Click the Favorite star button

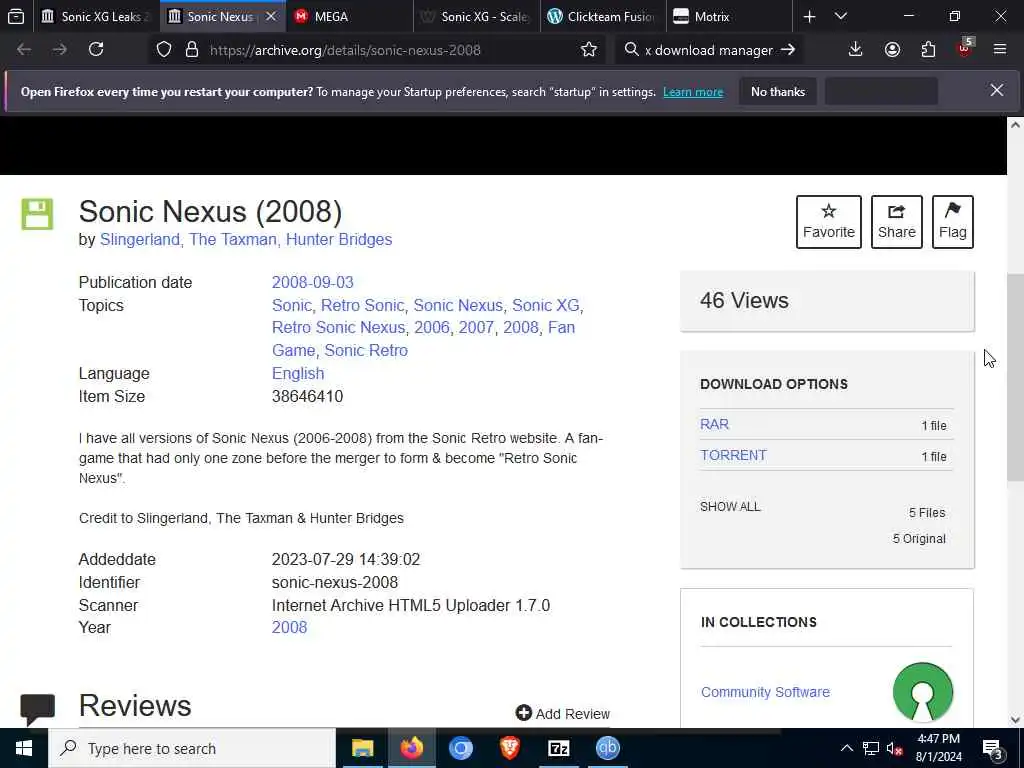click(x=829, y=222)
